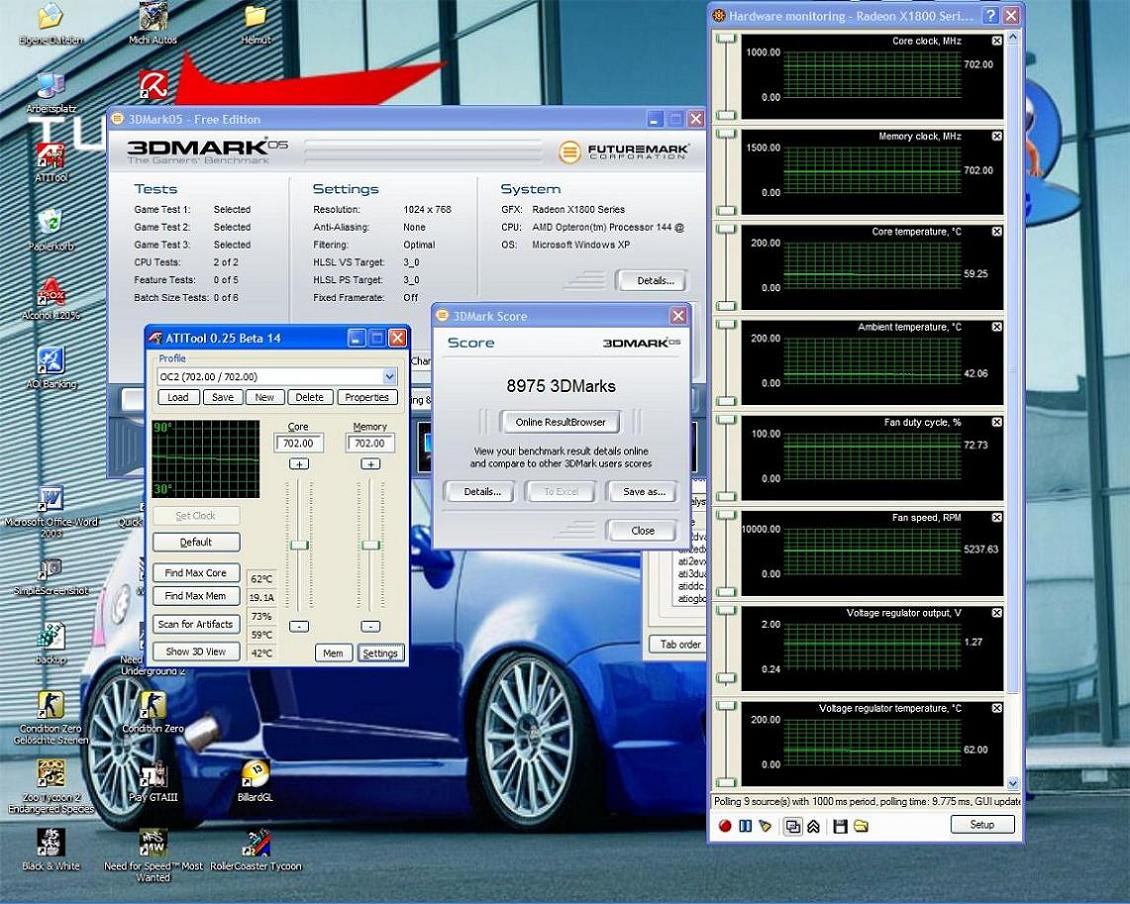The width and height of the screenshot is (1130, 904).
Task: Select Condition Zero Gelöschte Szenen icon
Action: click(x=50, y=718)
